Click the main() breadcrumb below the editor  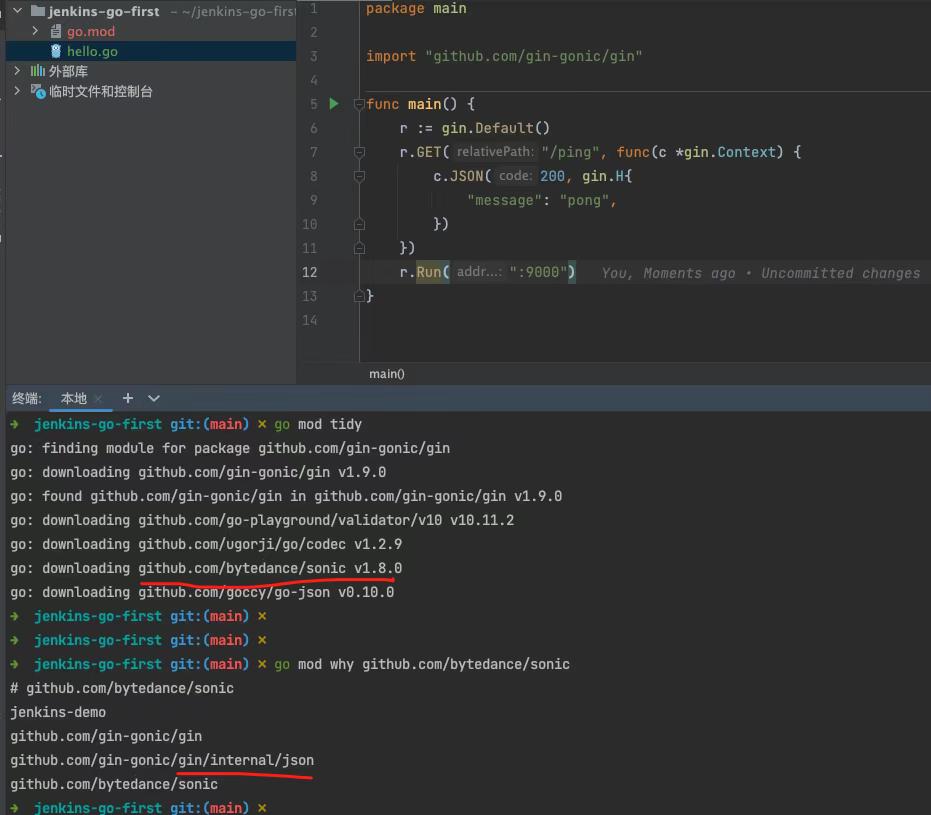pyautogui.click(x=387, y=373)
